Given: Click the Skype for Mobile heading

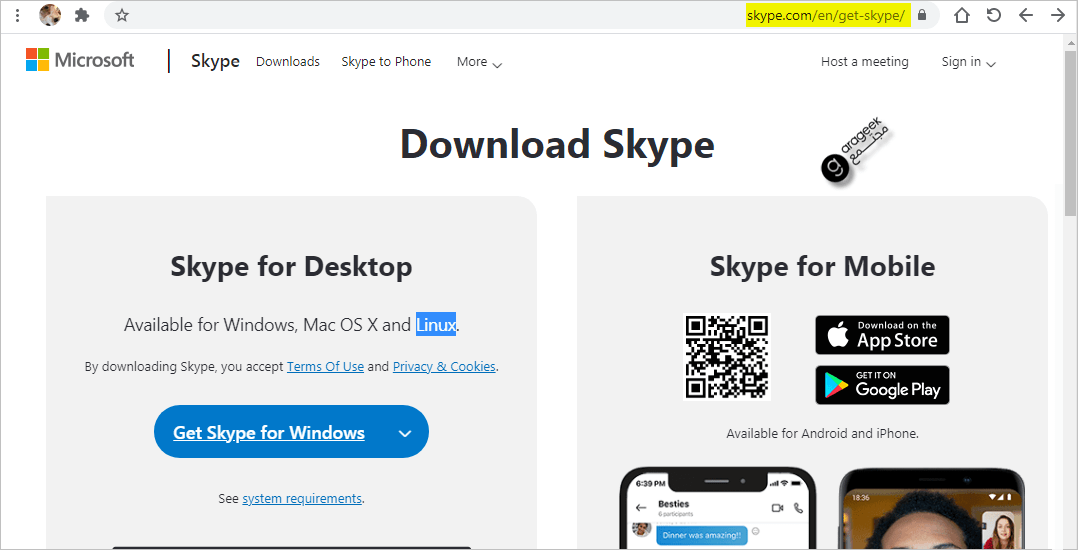Looking at the screenshot, I should 822,266.
